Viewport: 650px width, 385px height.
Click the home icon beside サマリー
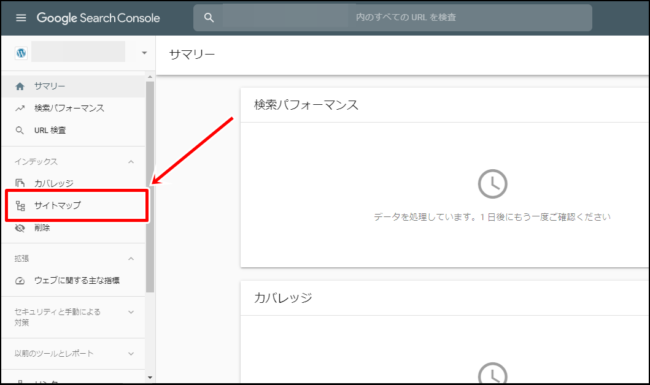point(19,86)
